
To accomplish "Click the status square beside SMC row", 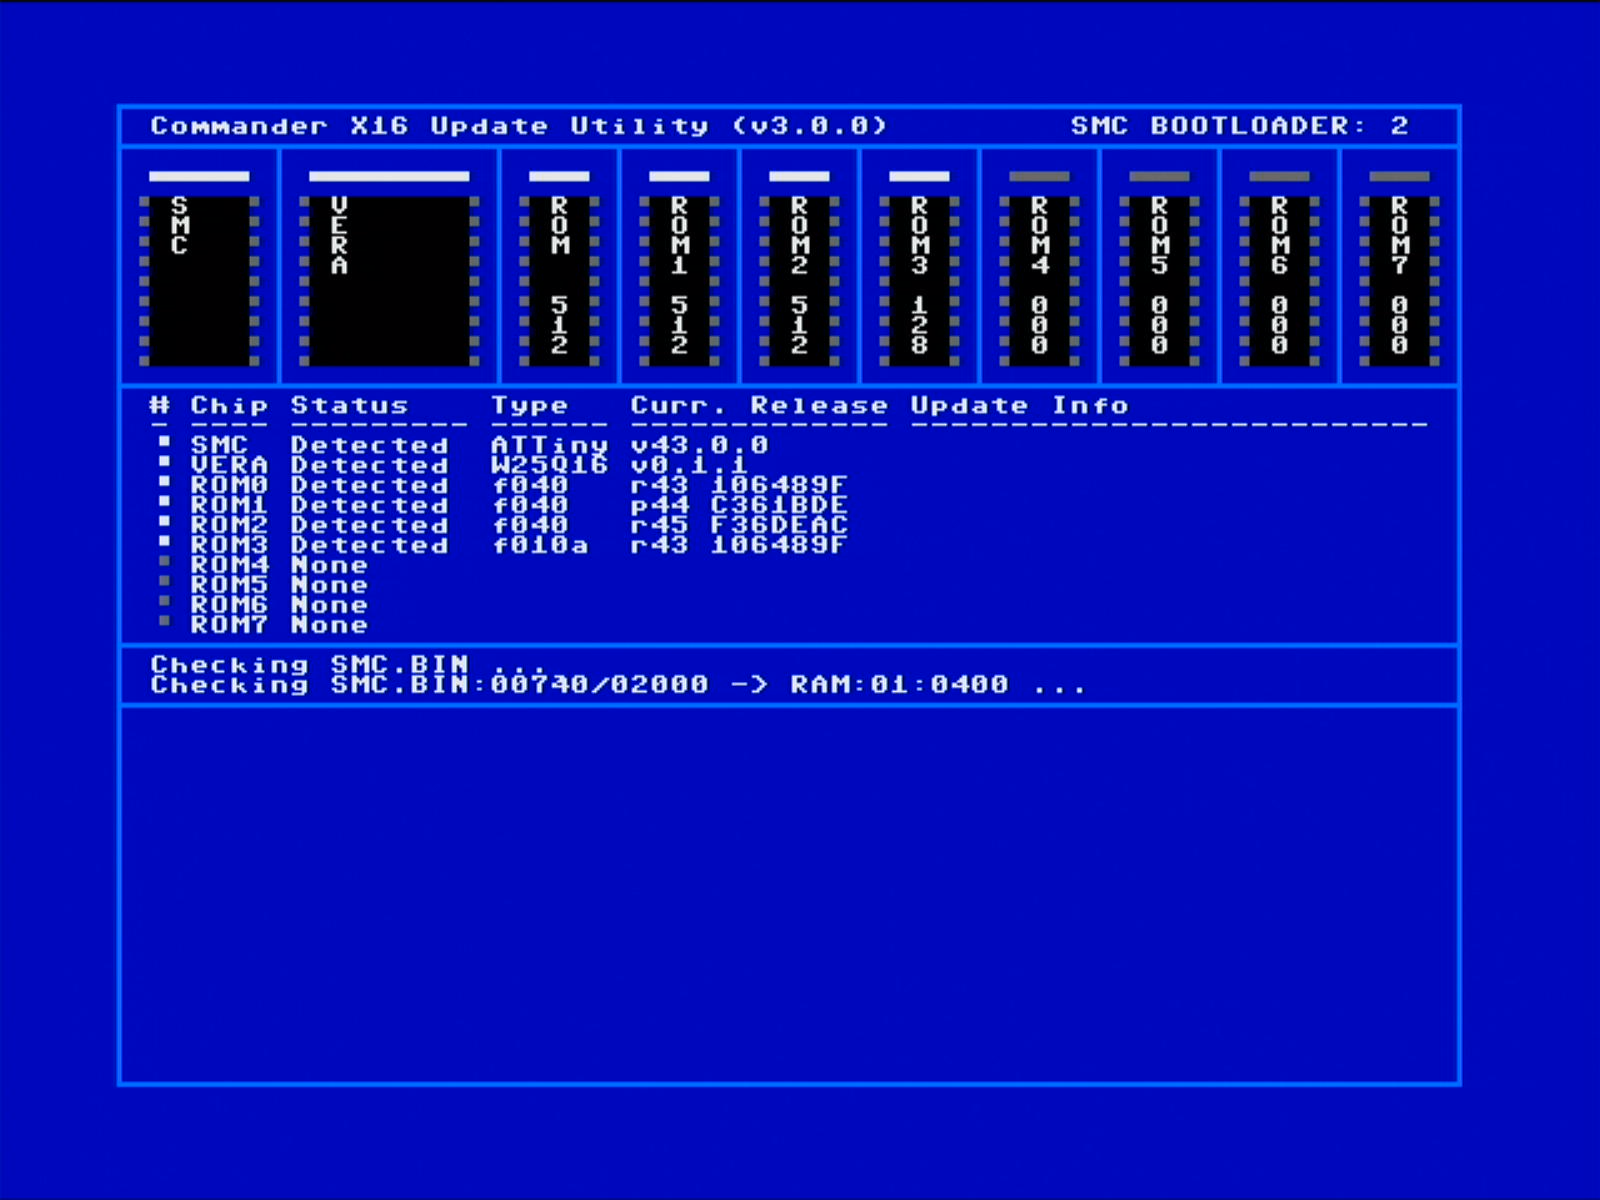I will pos(164,441).
